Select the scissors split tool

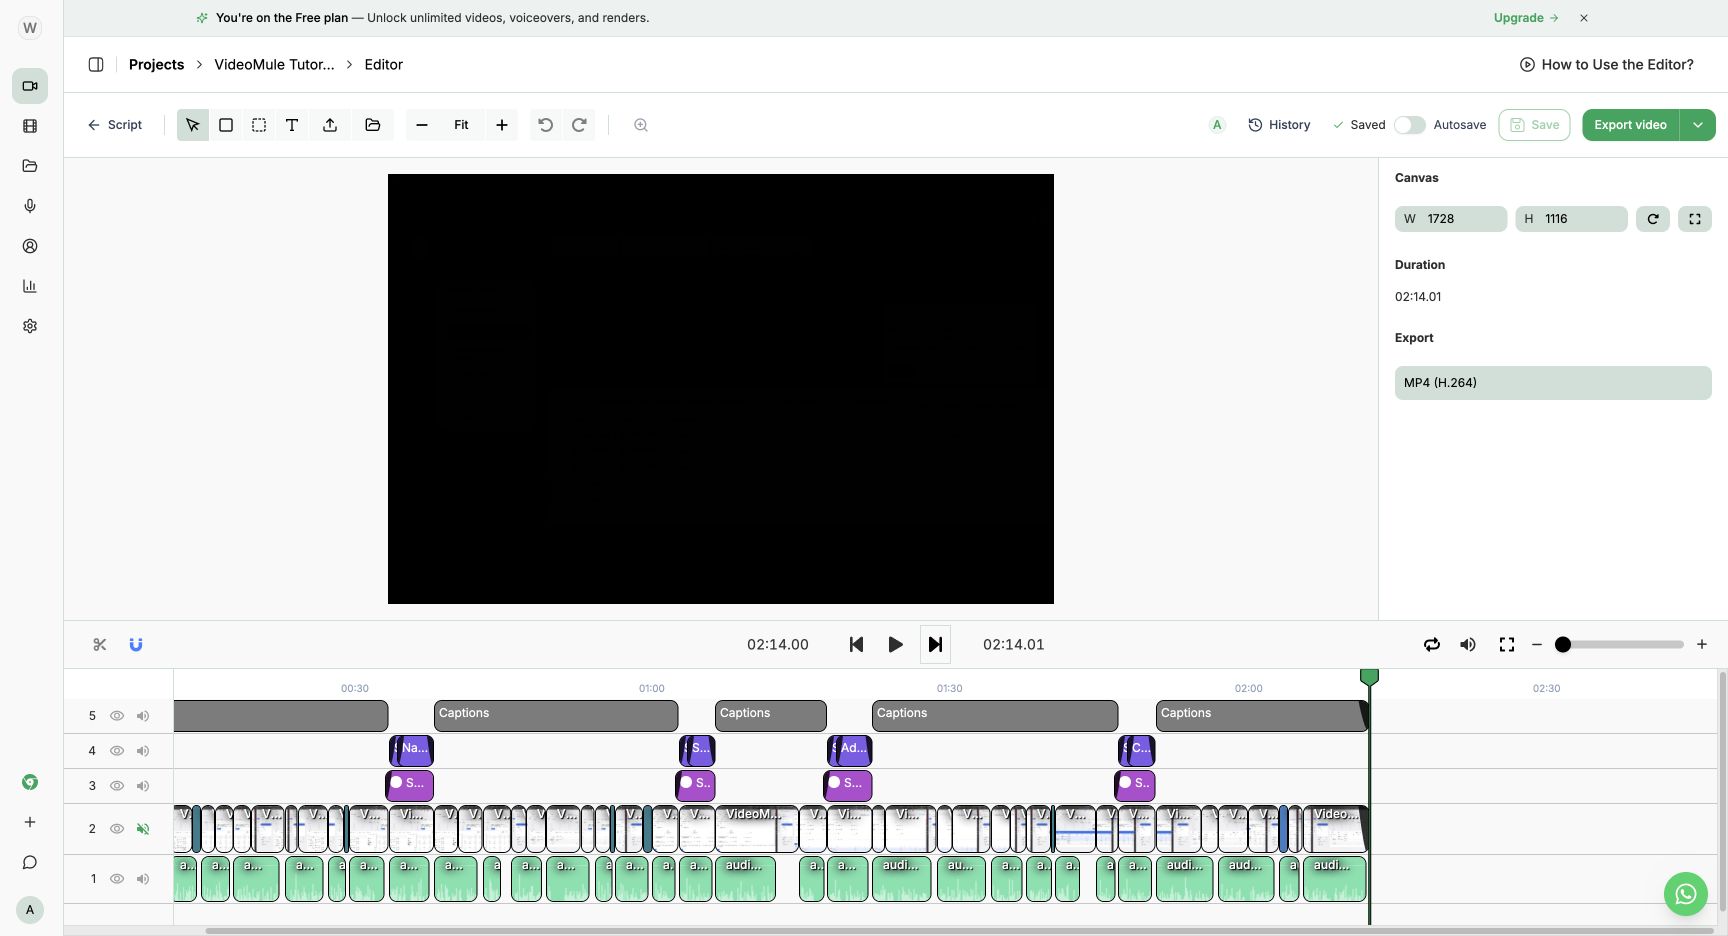click(99, 645)
